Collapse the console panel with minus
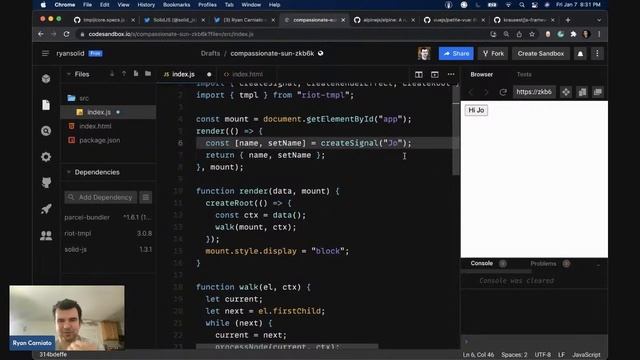 (598, 264)
